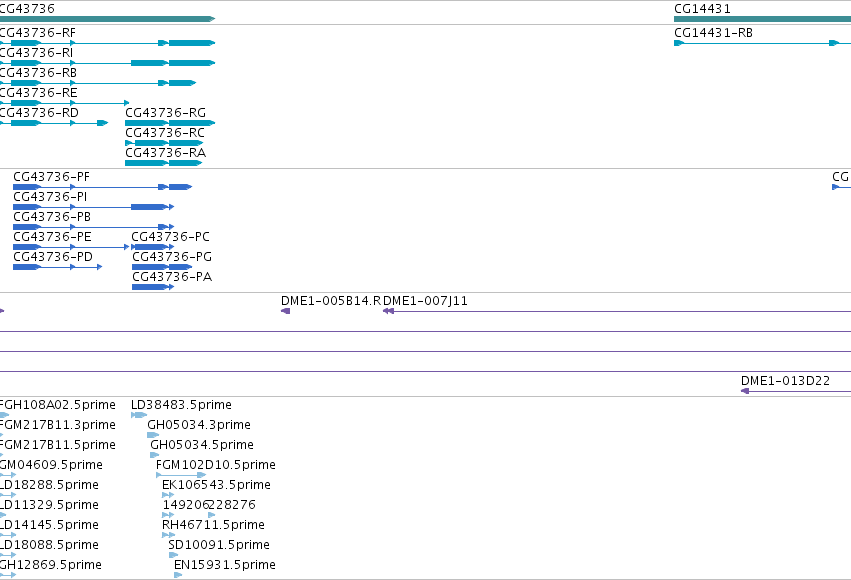Select the EK106543.5prime EST label
The image size is (851, 580).
(x=216, y=485)
